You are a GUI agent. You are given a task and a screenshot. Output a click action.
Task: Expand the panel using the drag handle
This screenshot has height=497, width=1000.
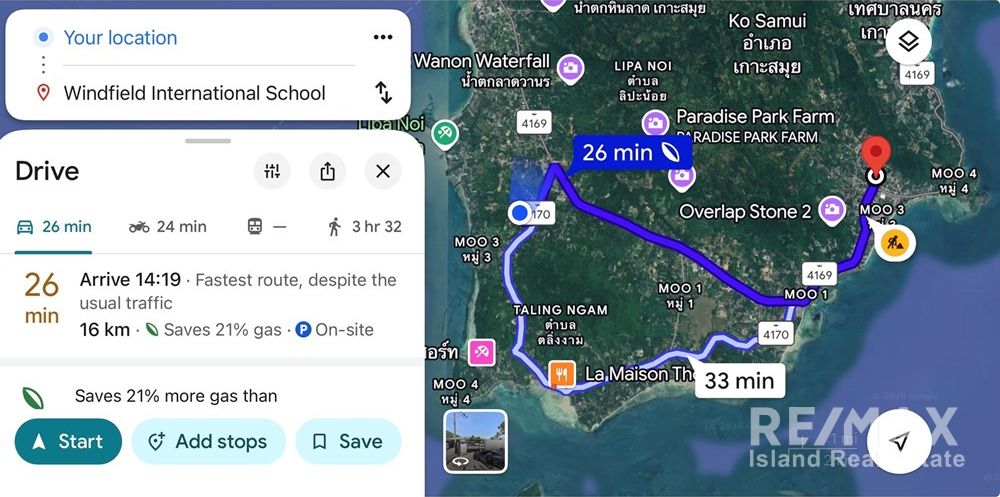tap(208, 140)
